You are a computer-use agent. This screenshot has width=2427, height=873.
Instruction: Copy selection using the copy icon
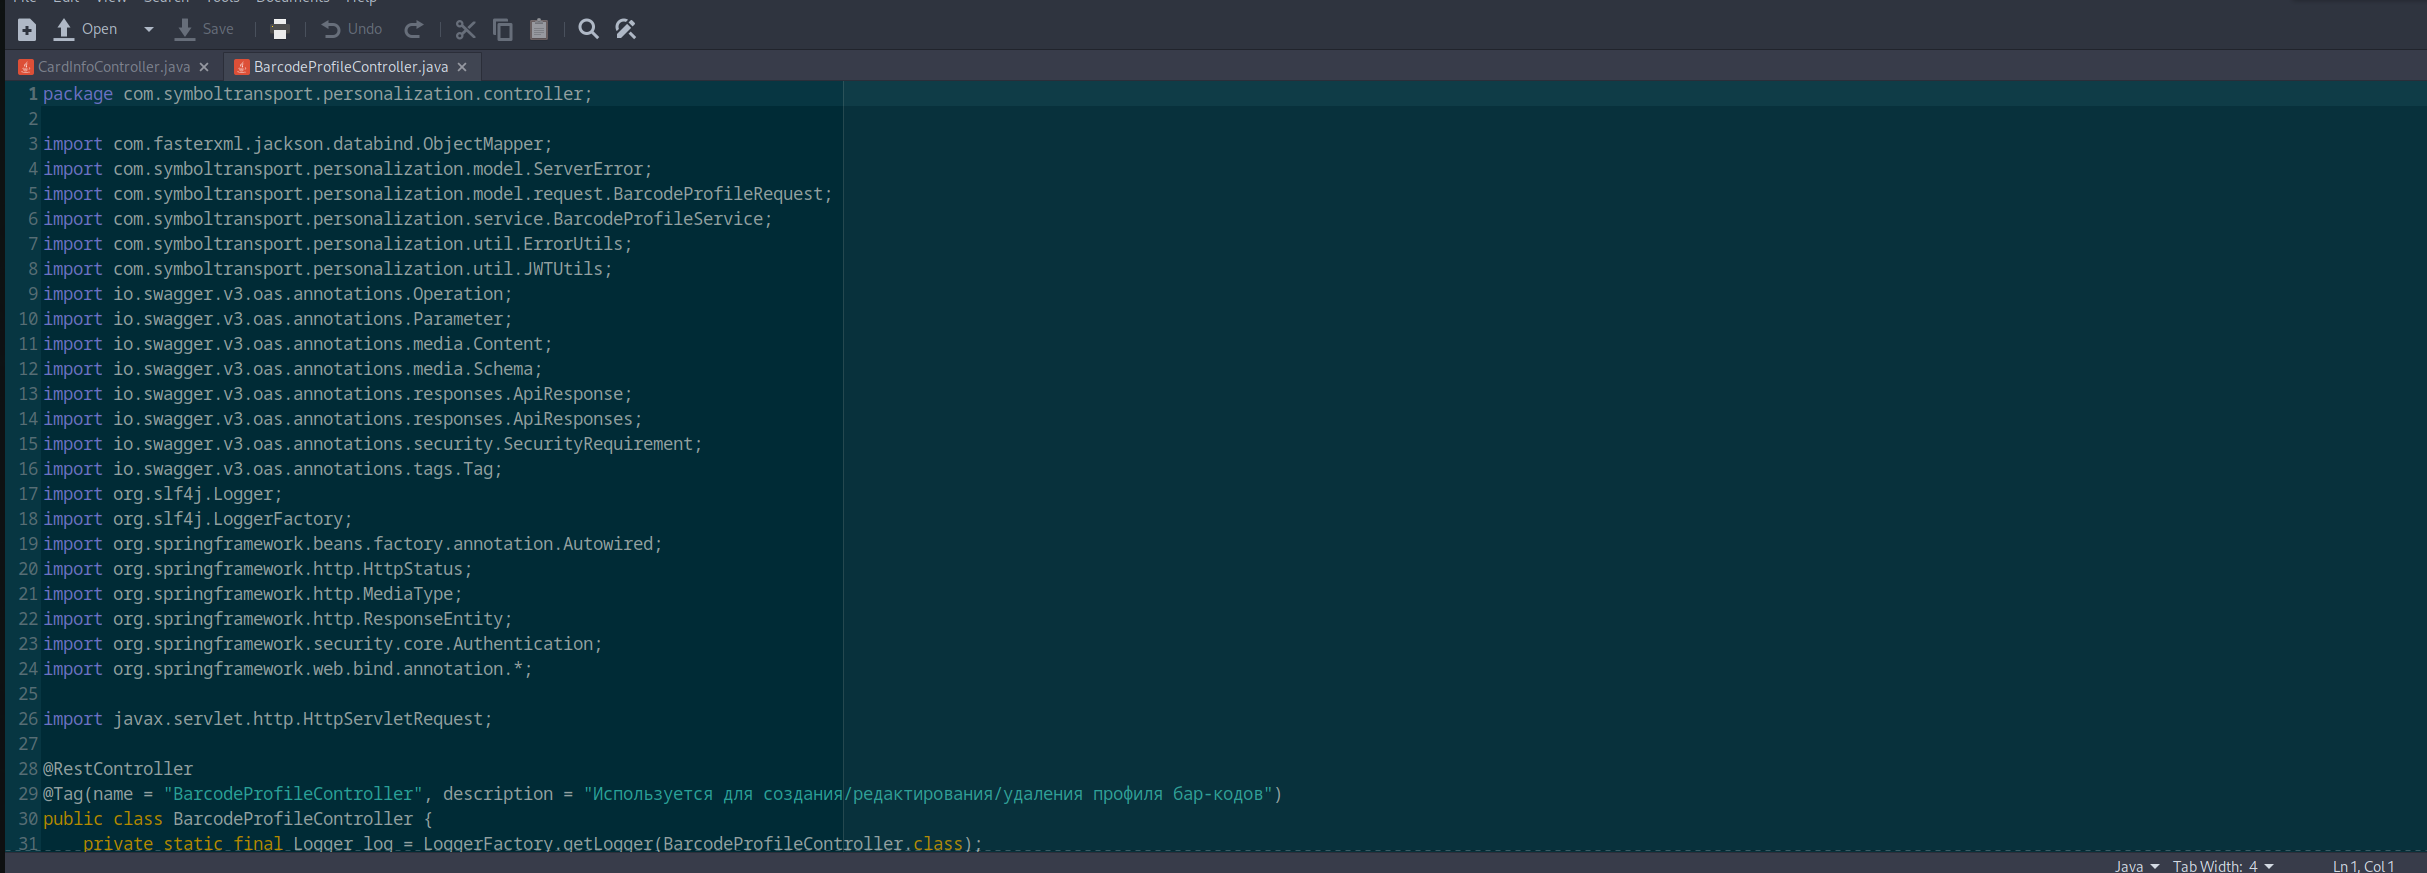coord(502,30)
